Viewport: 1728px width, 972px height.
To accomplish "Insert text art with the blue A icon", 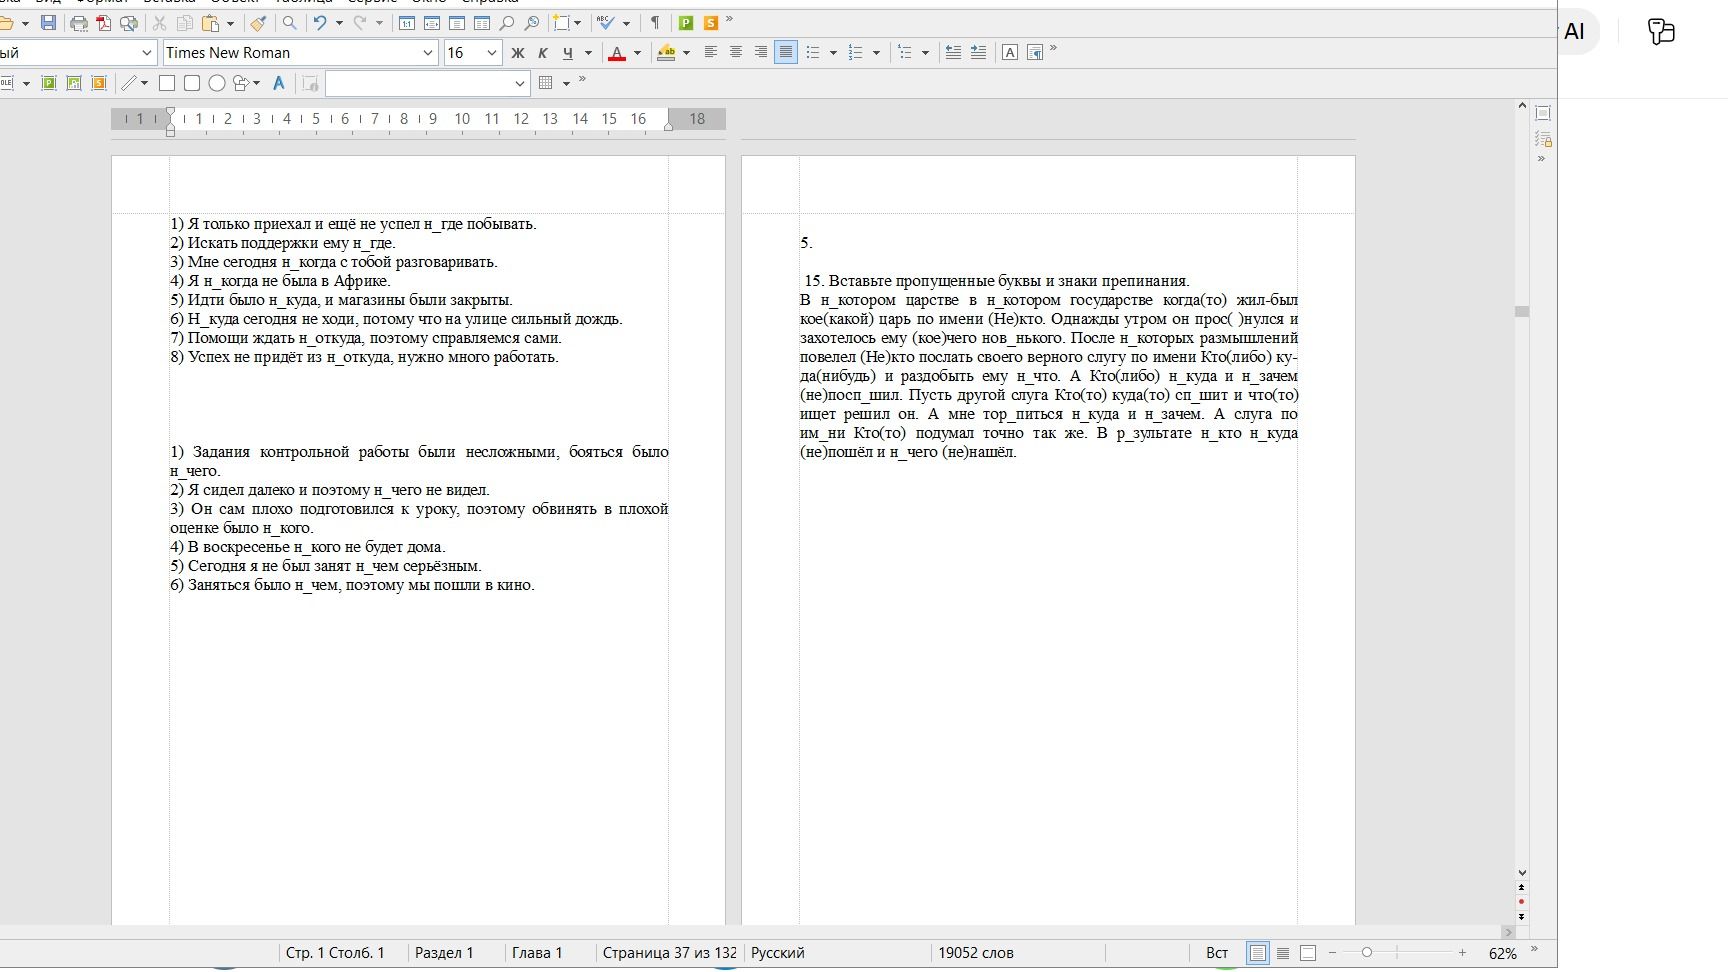I will [279, 83].
